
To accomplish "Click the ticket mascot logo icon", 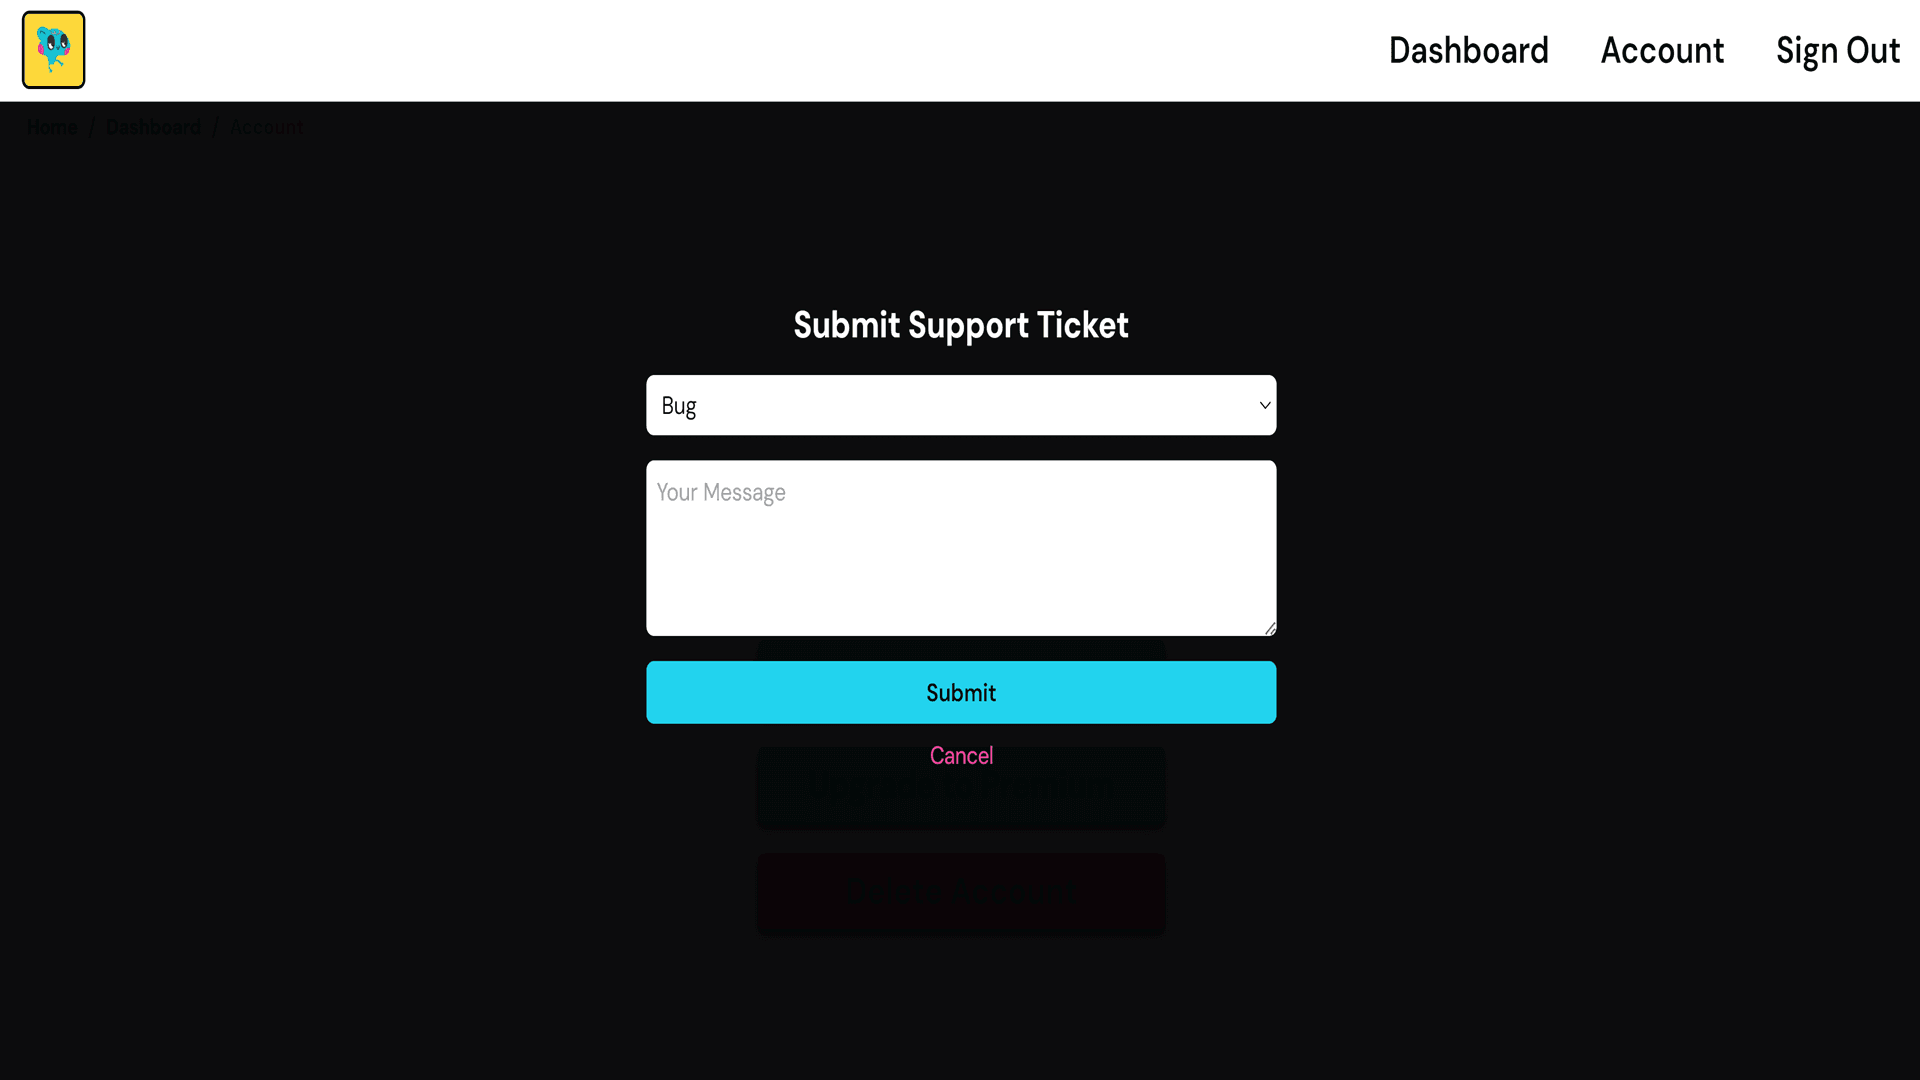I will [53, 50].
